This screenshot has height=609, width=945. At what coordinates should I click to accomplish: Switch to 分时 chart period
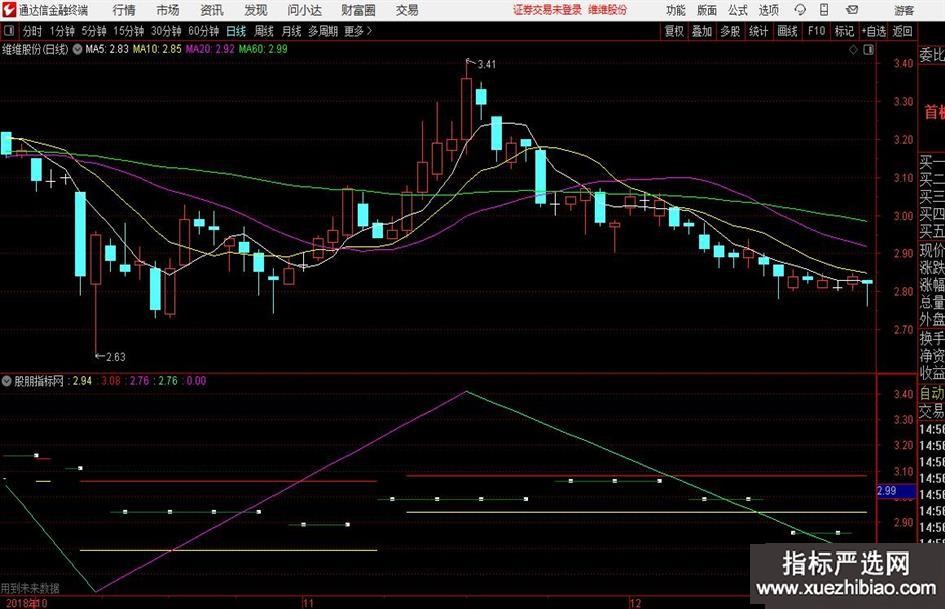coord(32,31)
